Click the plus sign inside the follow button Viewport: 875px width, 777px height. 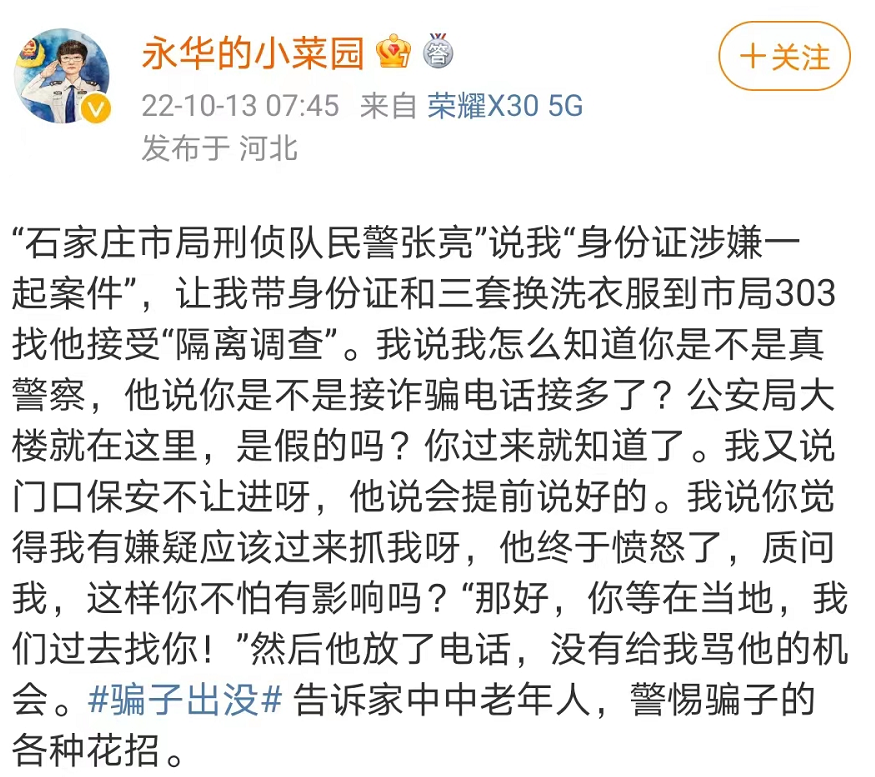coord(752,57)
